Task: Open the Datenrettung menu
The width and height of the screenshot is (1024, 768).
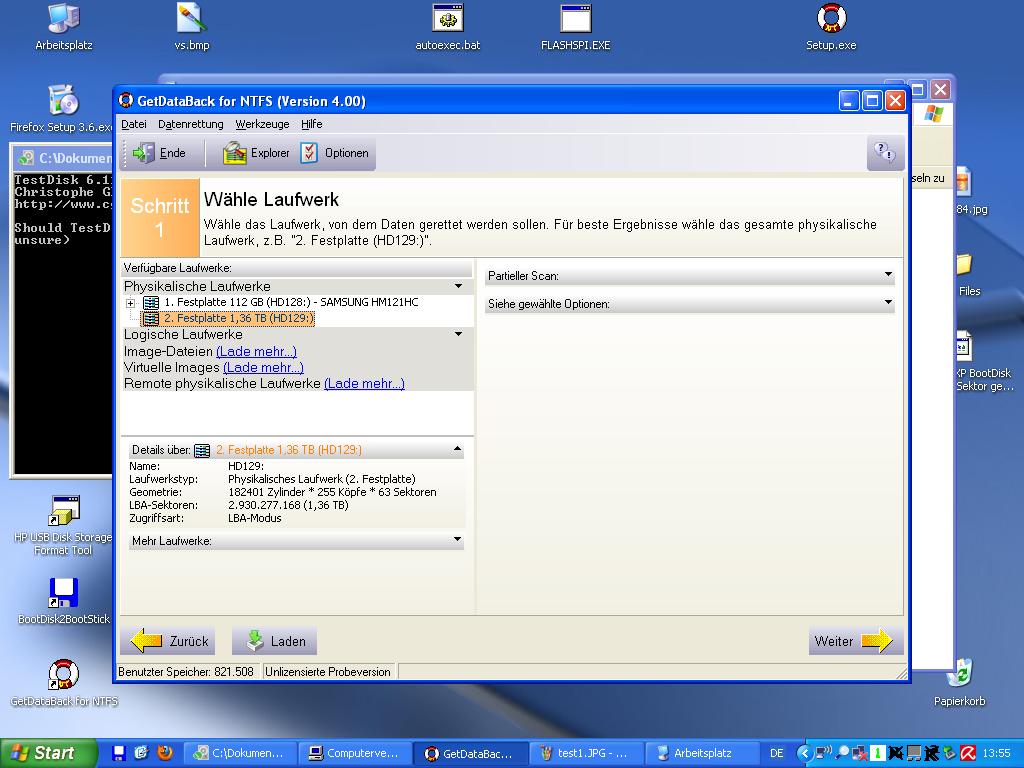Action: (191, 124)
